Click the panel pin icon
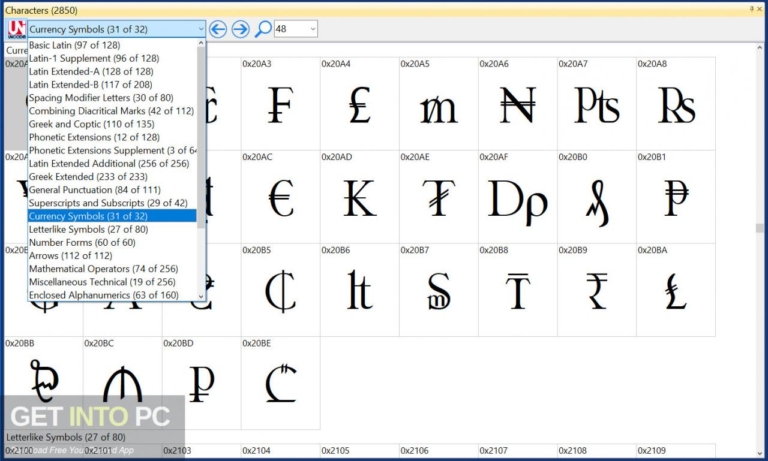This screenshot has width=768, height=461. pyautogui.click(x=752, y=9)
